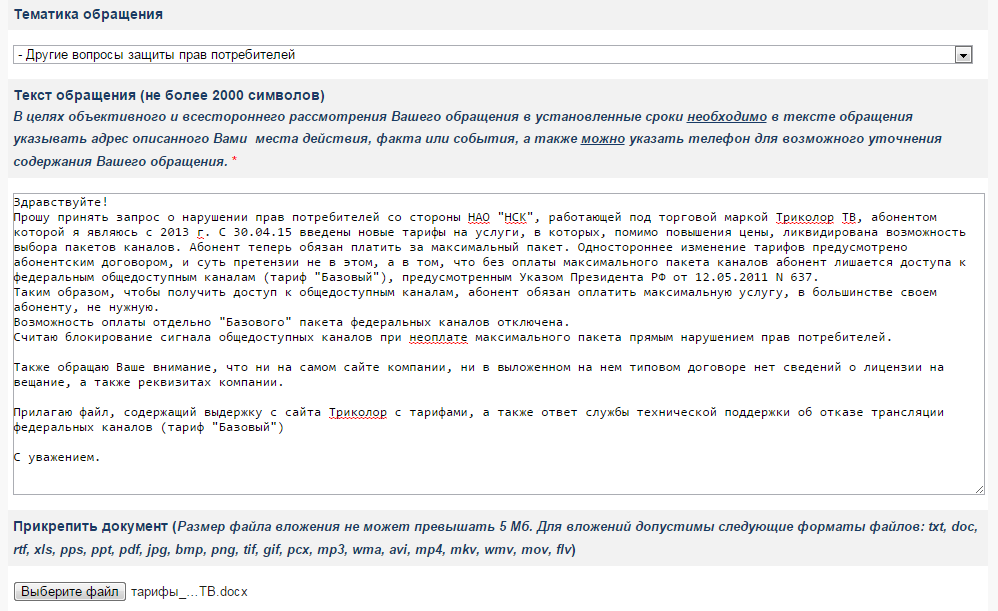
Task: Click the text 'Также обращаю Ваше внимание'
Action: pos(113,367)
